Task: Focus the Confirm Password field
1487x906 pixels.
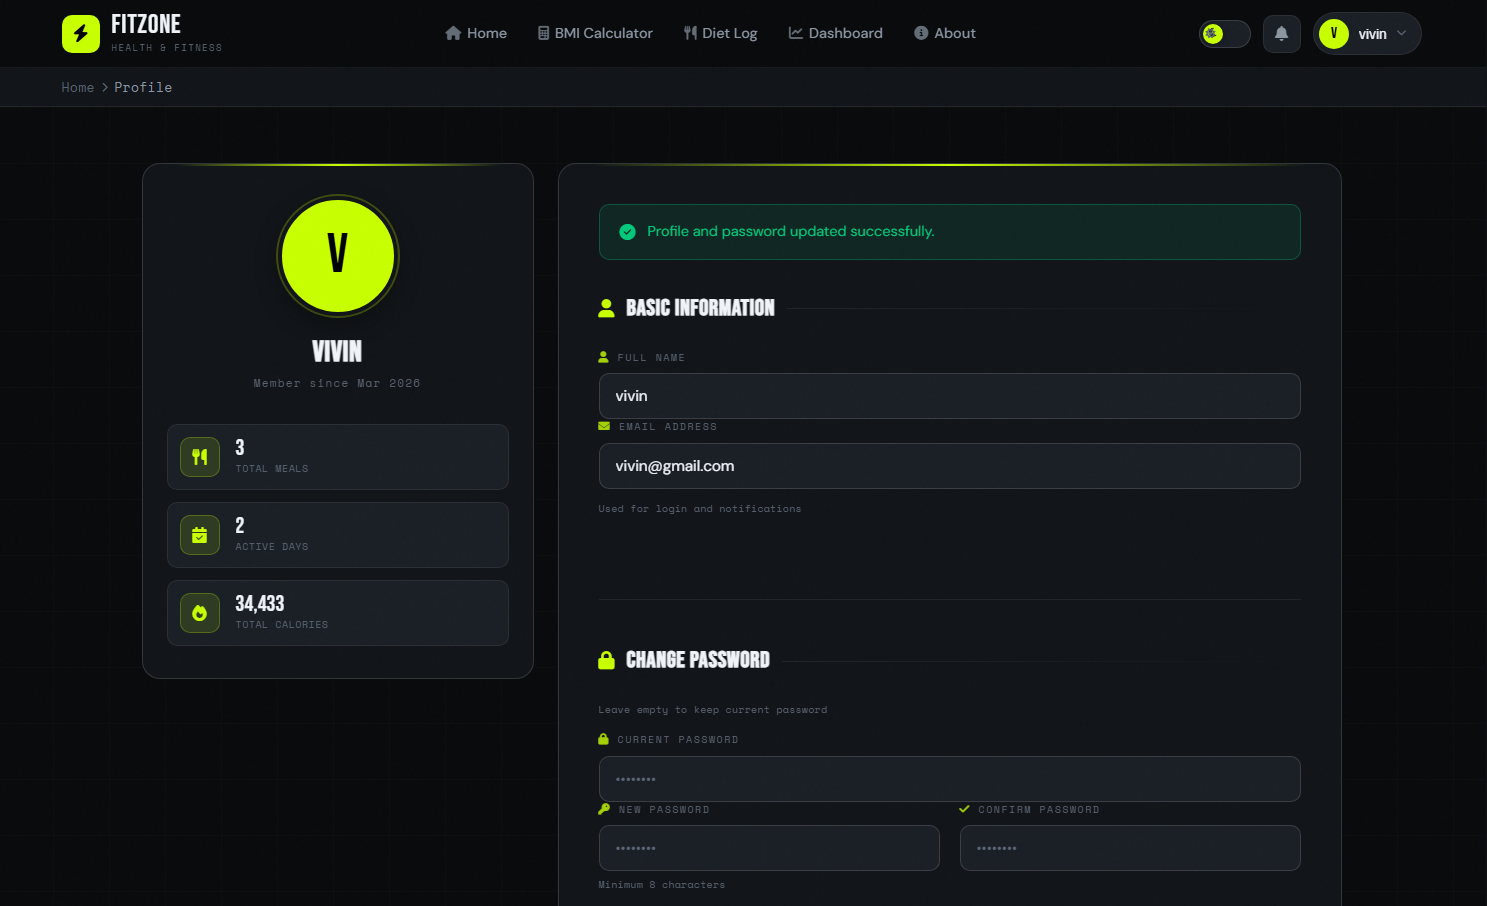Action: [x=1130, y=848]
